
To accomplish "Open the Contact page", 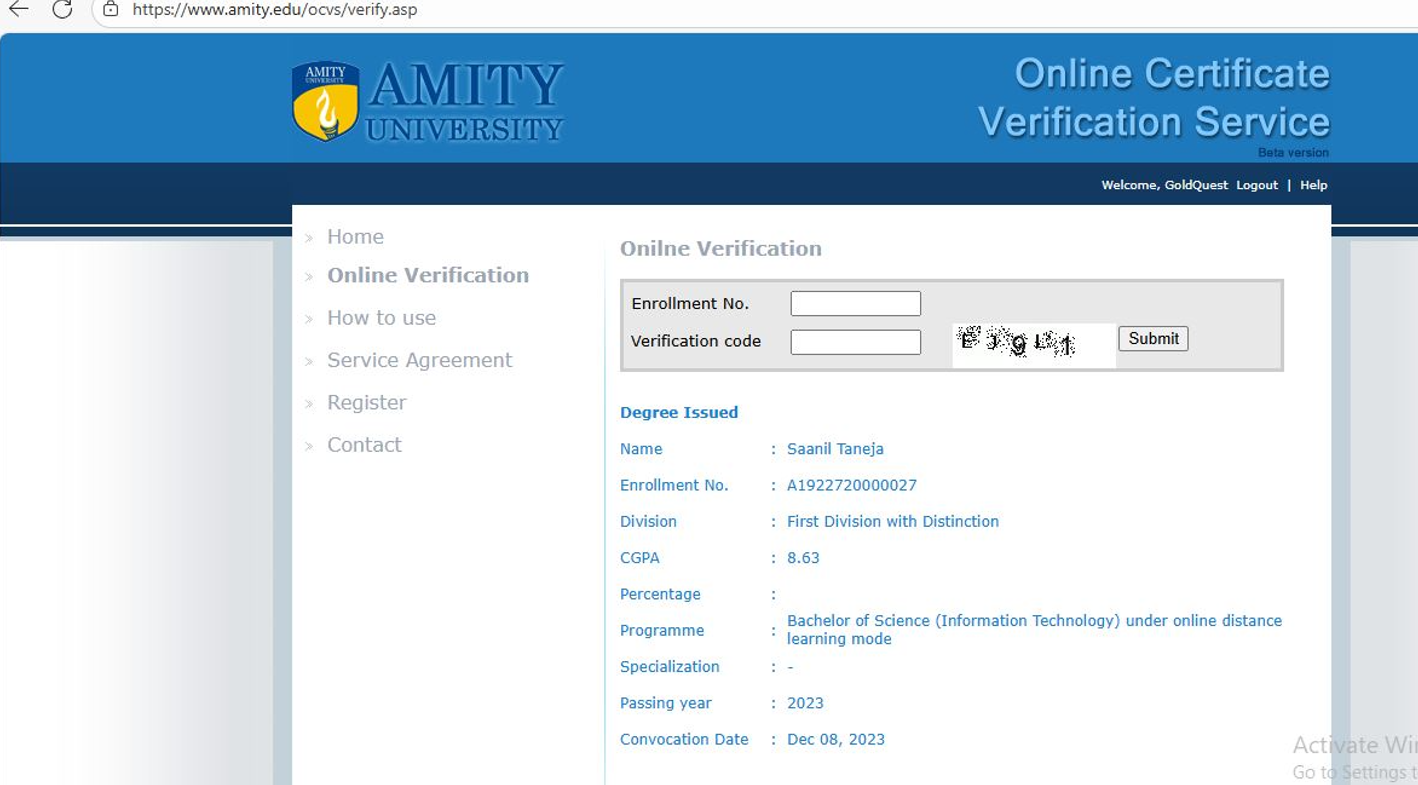I will [364, 445].
